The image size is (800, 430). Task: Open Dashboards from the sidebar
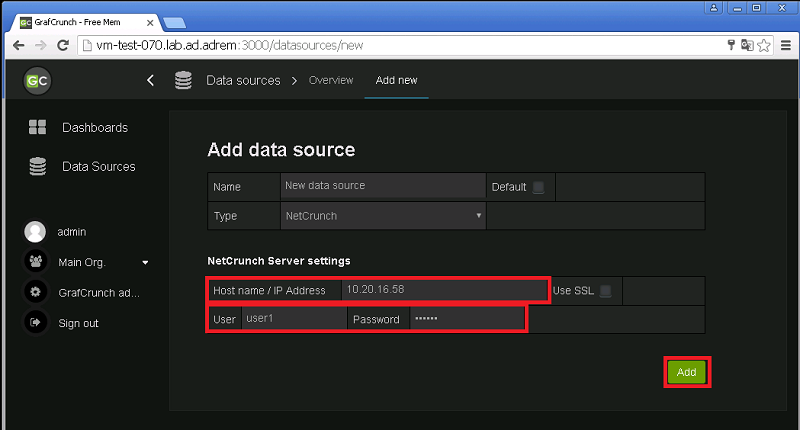(95, 128)
